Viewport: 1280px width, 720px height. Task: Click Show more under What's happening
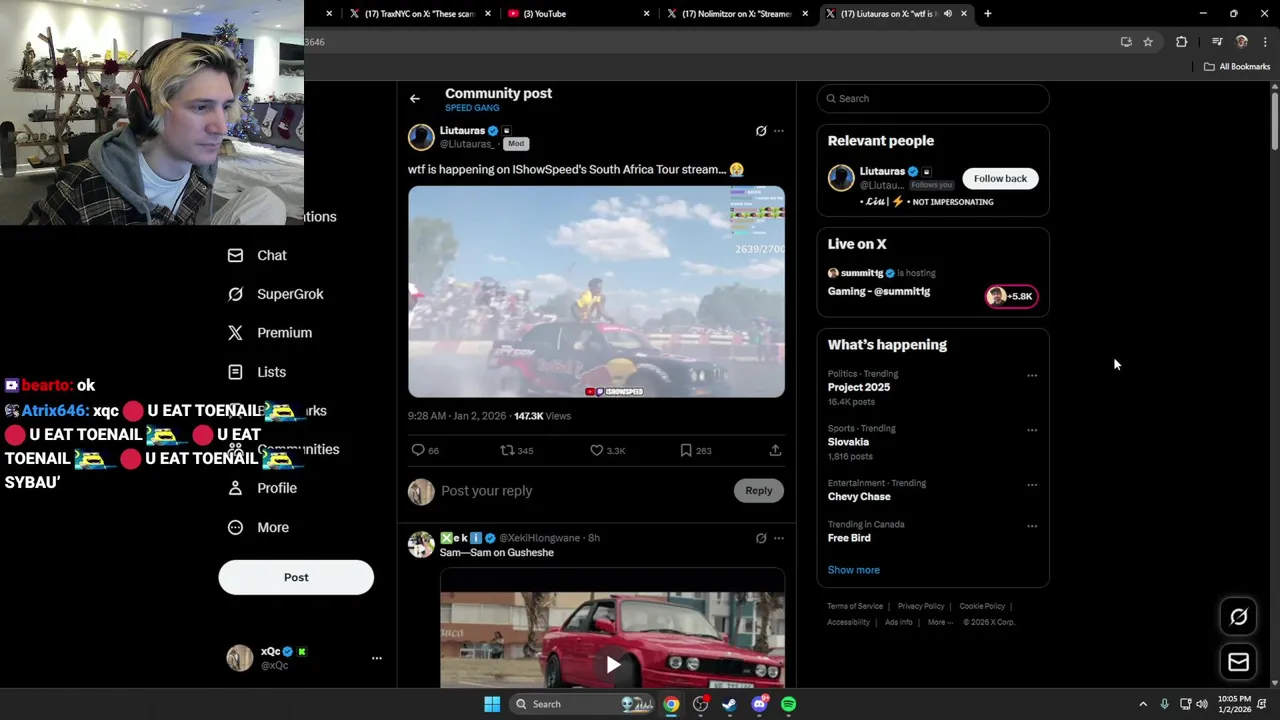tap(853, 570)
